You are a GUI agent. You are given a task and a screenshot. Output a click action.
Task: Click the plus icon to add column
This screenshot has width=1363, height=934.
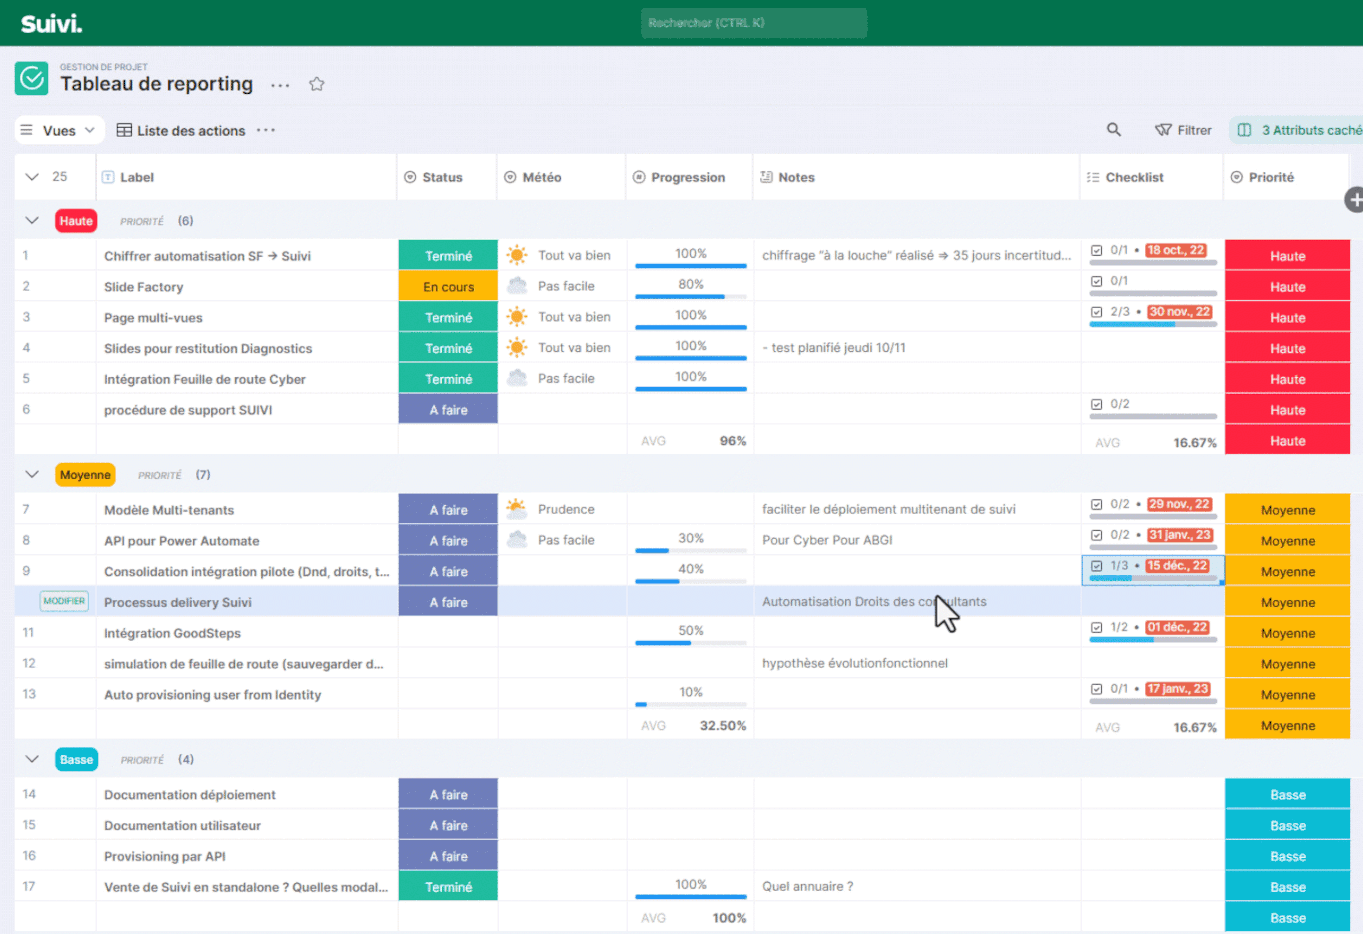tap(1354, 200)
